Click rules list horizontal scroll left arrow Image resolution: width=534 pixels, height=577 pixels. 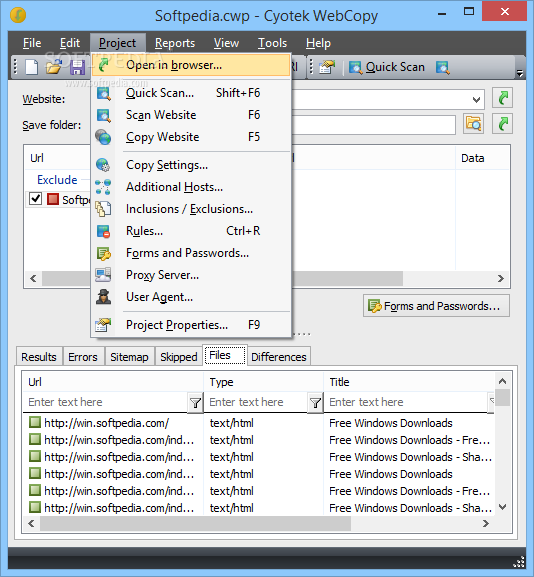[x=33, y=279]
